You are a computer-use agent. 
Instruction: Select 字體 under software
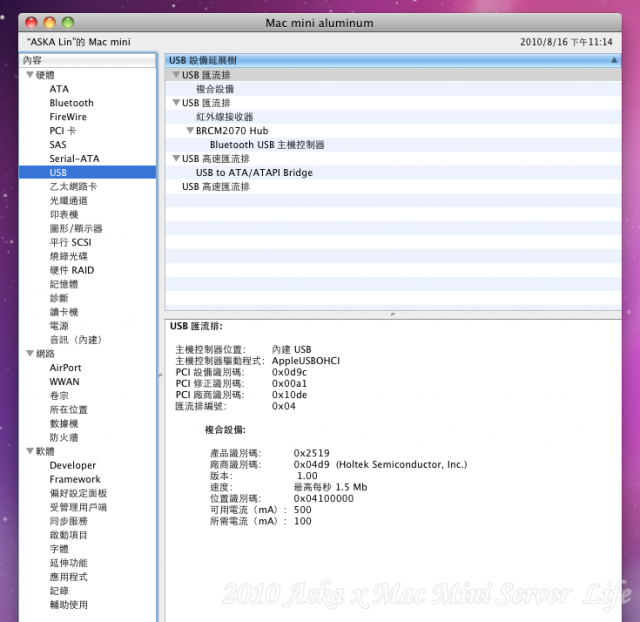59,549
